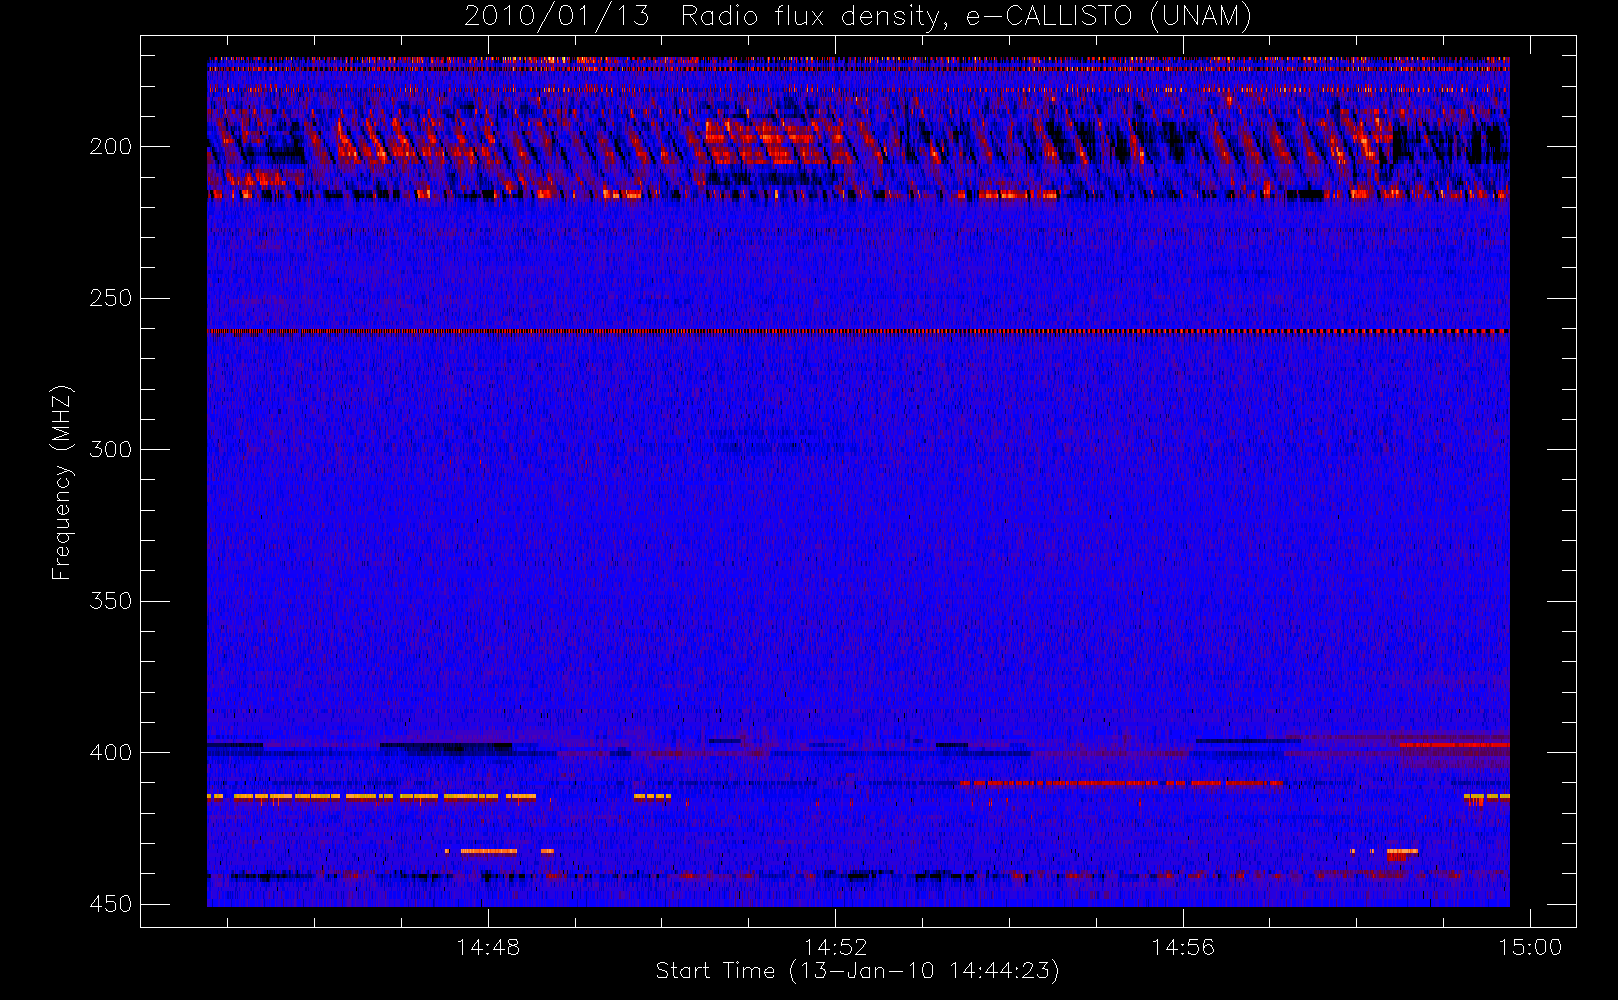The height and width of the screenshot is (1000, 1618).
Task: Click the 200 frequency tick label
Action: [x=110, y=147]
